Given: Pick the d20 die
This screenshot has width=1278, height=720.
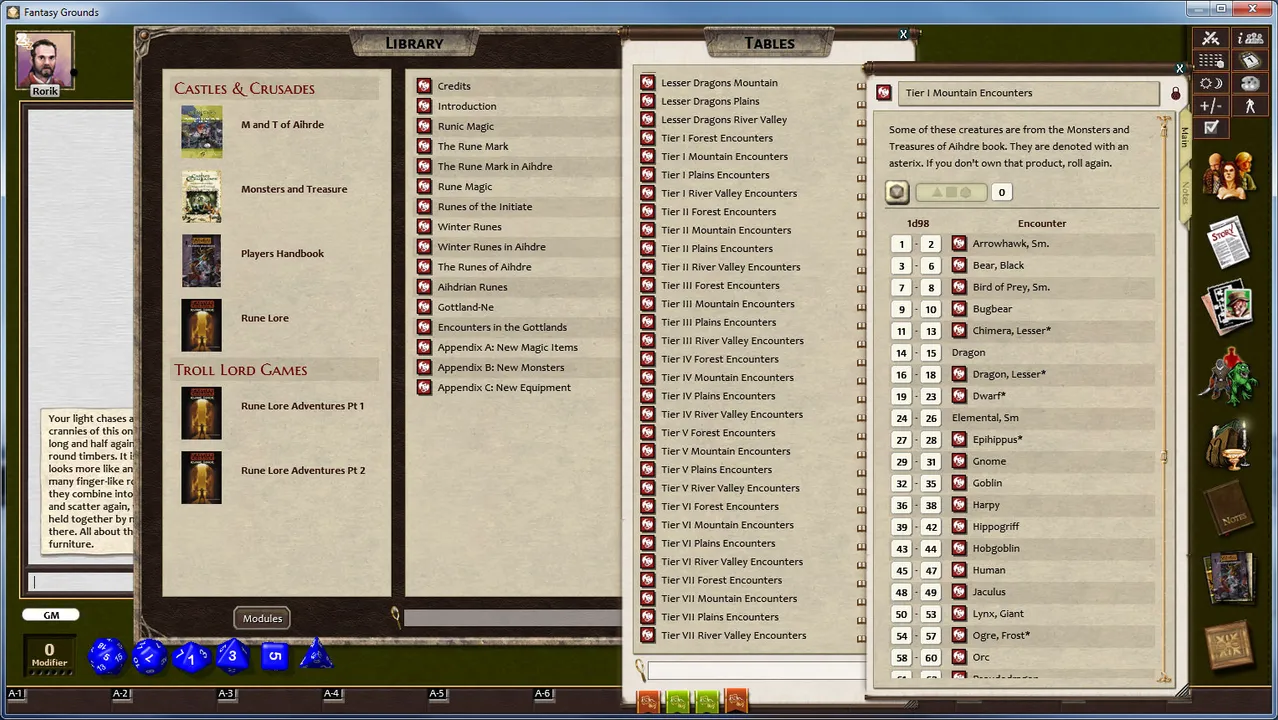Looking at the screenshot, I should pyautogui.click(x=106, y=657).
